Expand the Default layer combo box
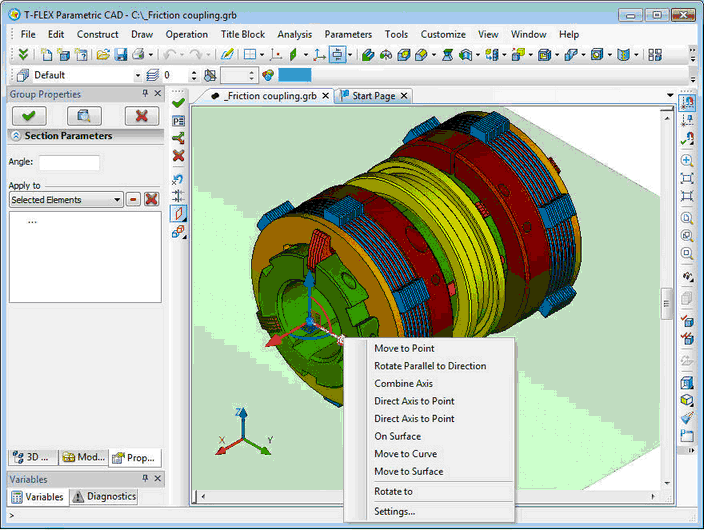704x530 pixels. [x=138, y=75]
